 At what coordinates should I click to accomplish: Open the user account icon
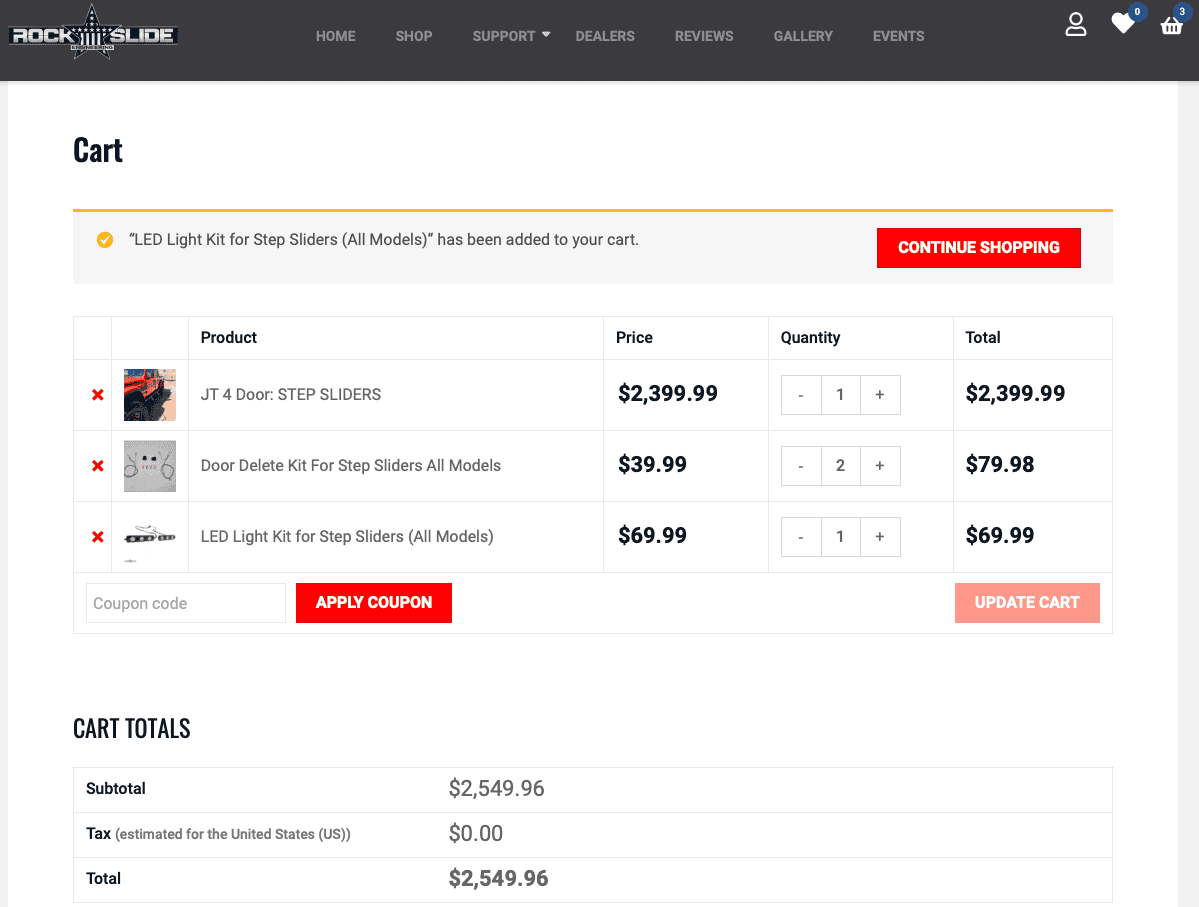[x=1076, y=24]
